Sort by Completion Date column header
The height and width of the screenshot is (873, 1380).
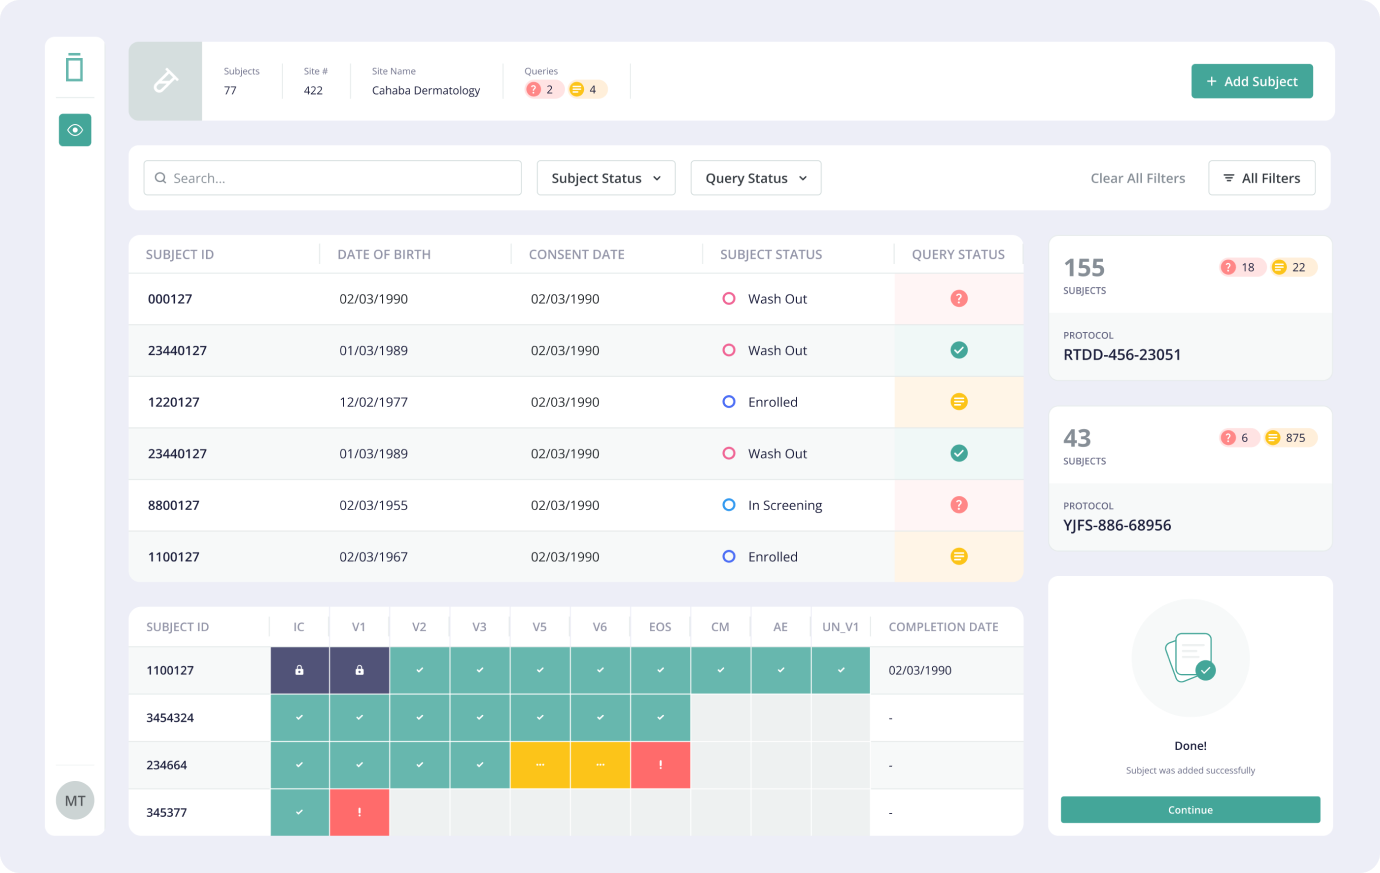point(943,627)
